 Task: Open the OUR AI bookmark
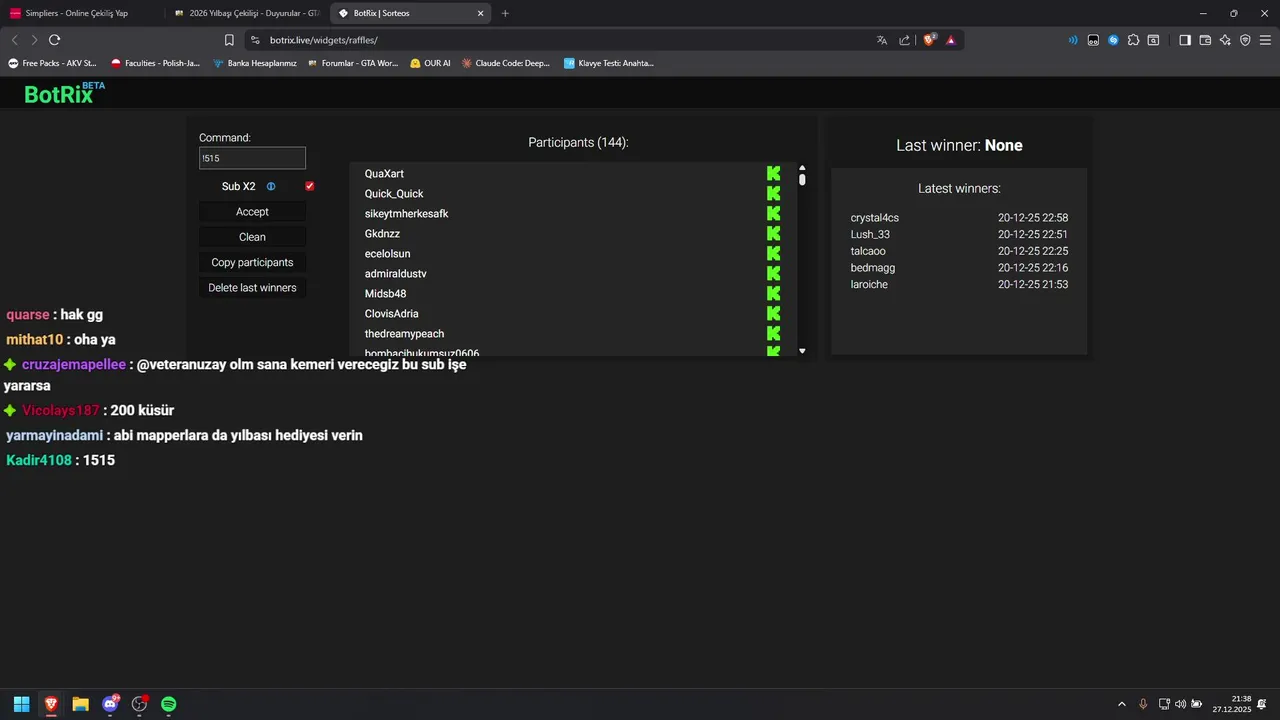click(x=430, y=63)
